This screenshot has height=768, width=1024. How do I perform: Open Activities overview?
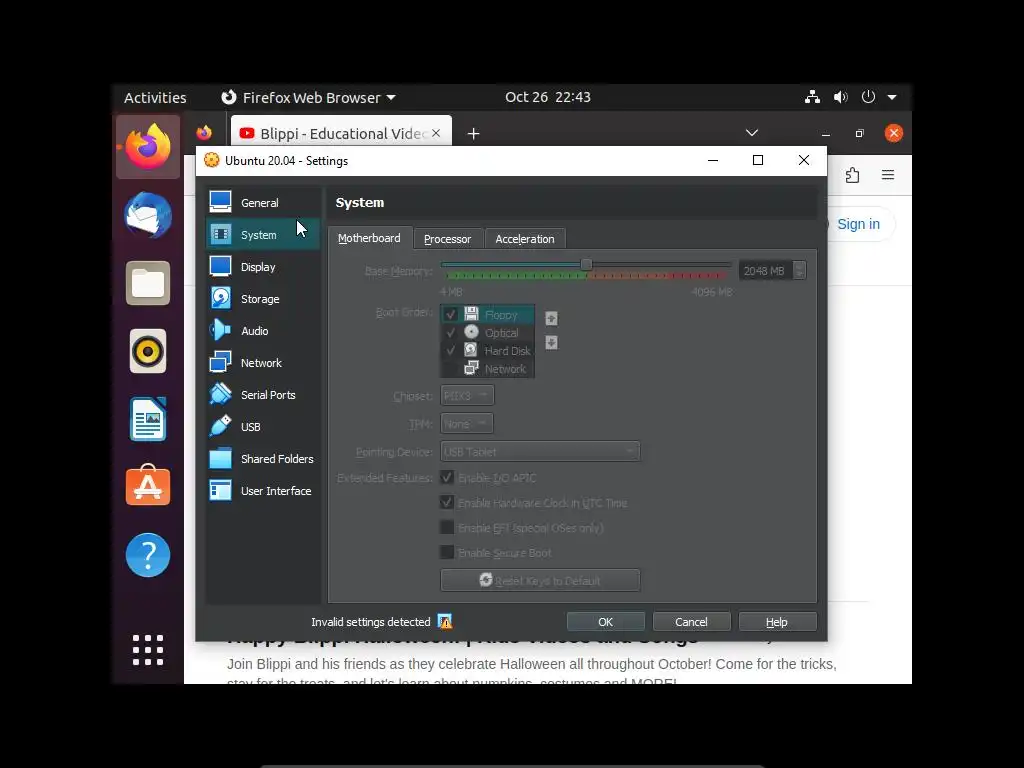(155, 97)
